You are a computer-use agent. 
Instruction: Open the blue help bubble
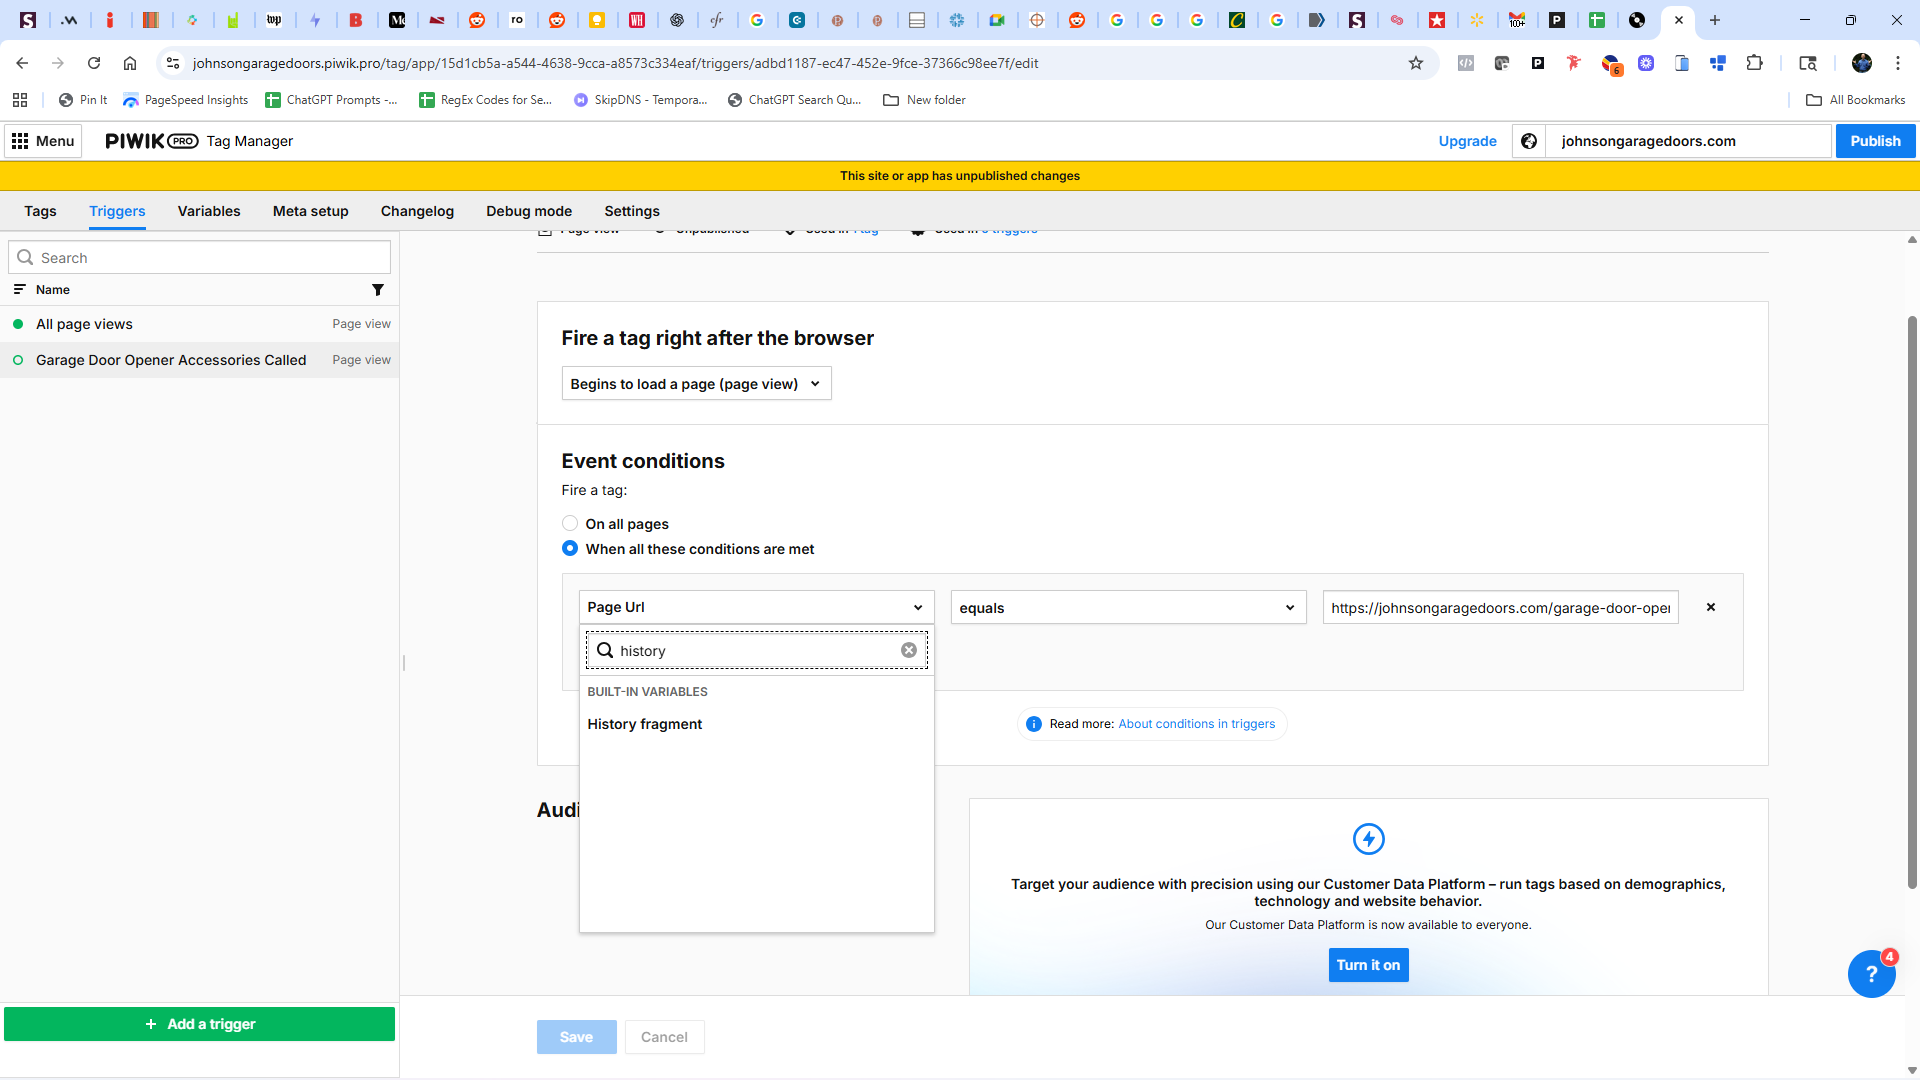[x=1871, y=973]
